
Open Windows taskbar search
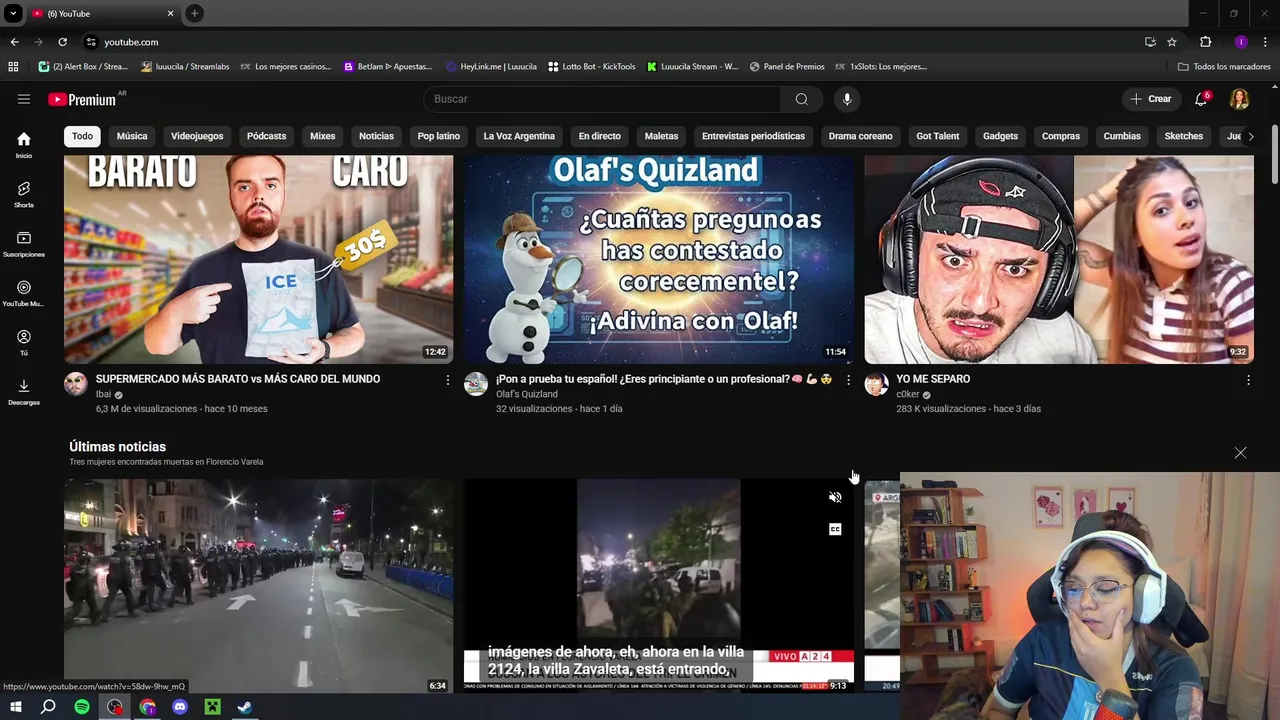[48, 707]
